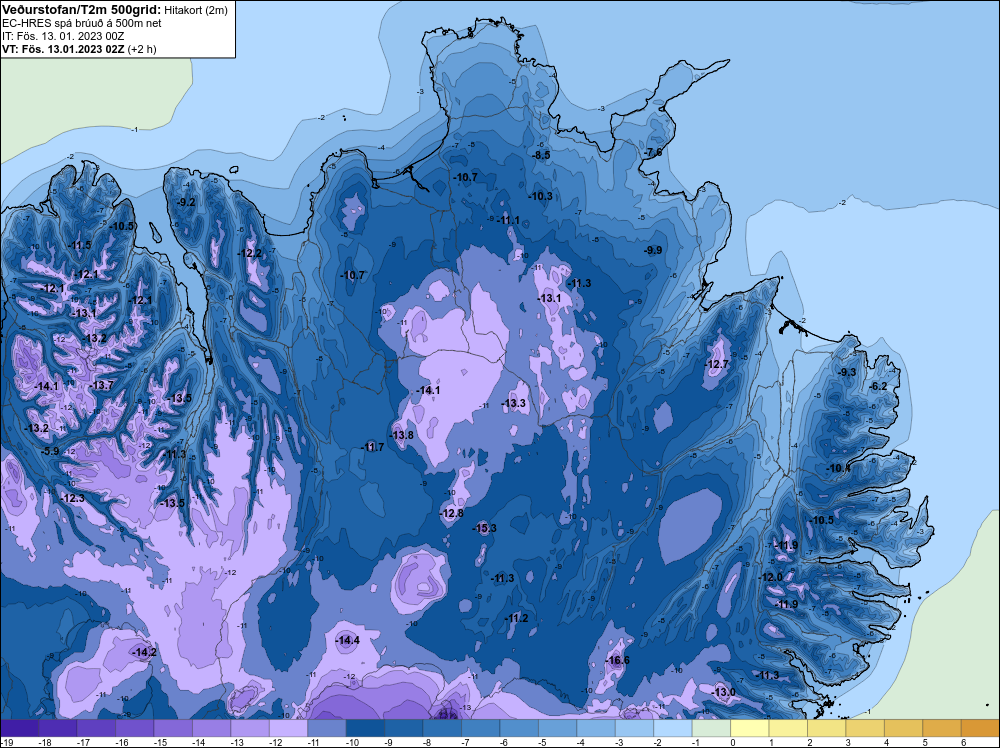Click the -16.6 temperature label
Viewport: 1000px width, 748px height.
(617, 660)
